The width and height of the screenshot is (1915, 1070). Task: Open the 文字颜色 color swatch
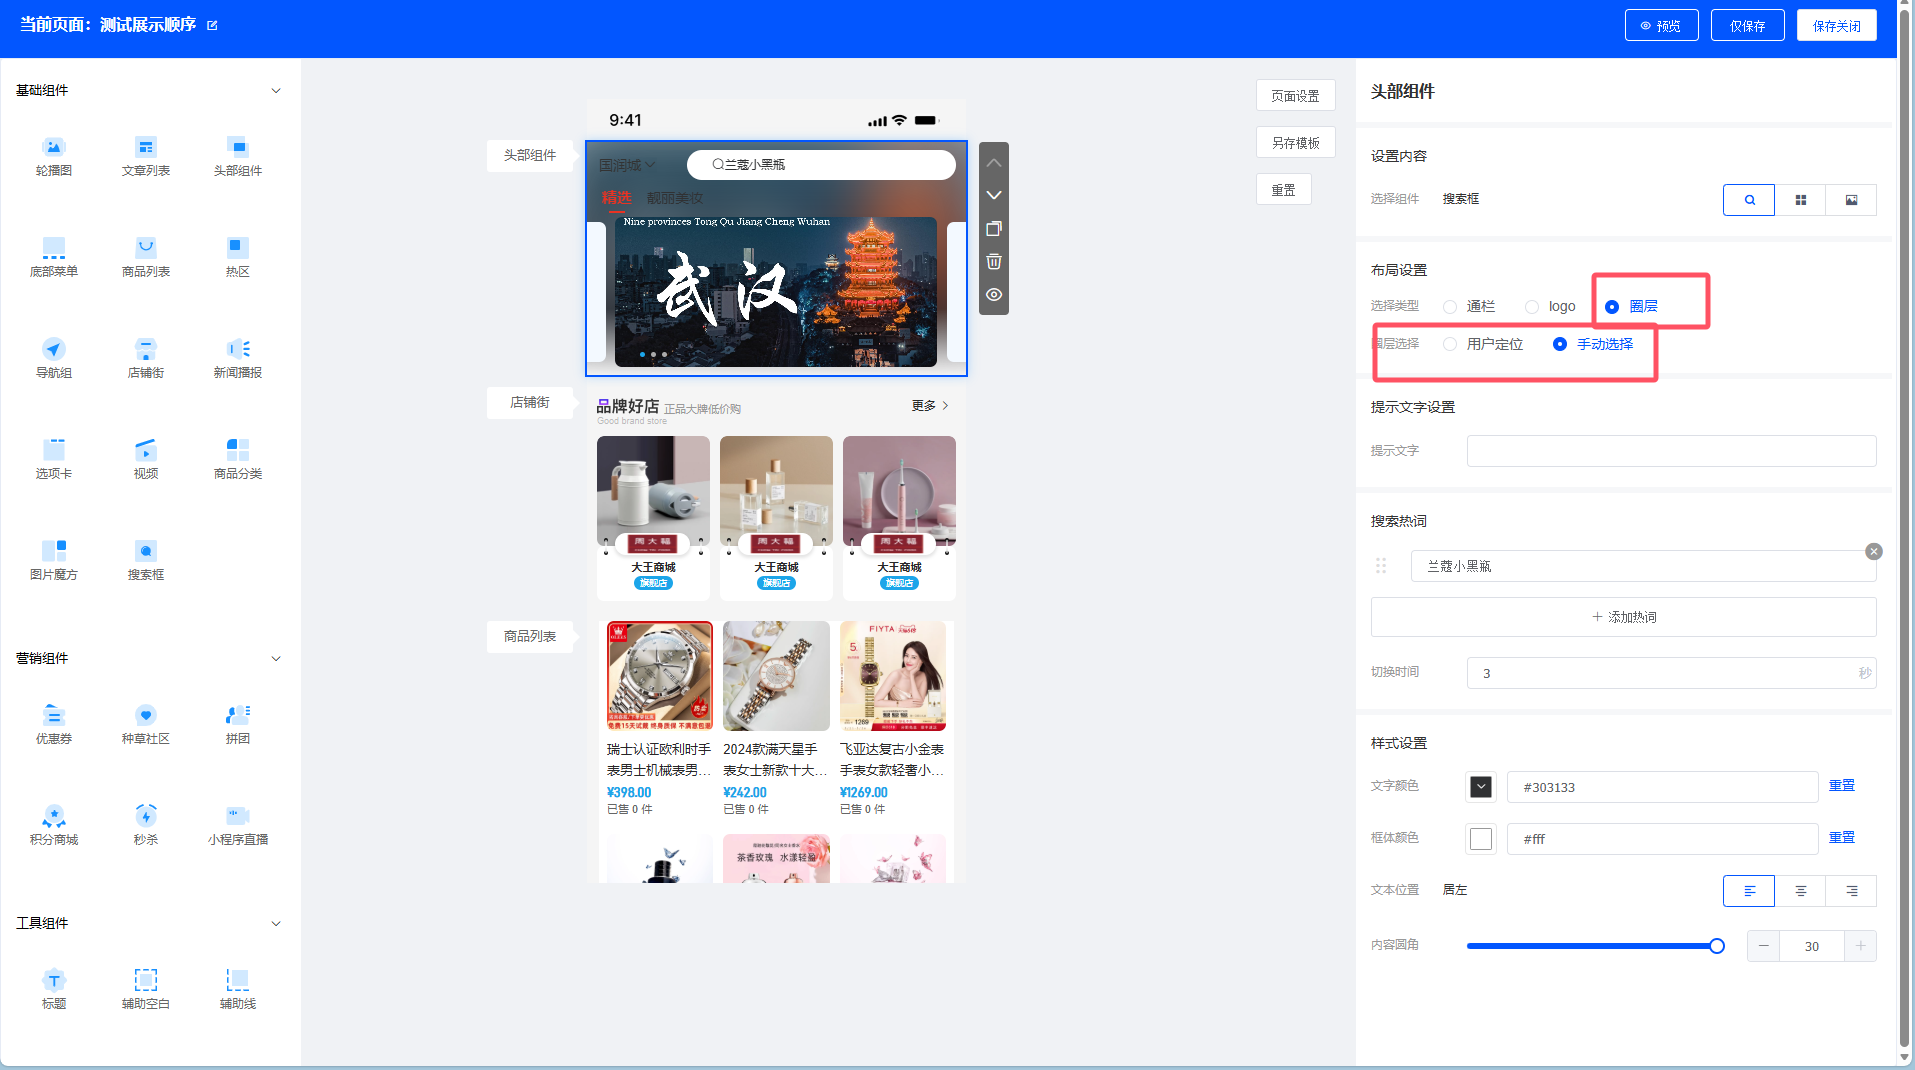coord(1481,787)
